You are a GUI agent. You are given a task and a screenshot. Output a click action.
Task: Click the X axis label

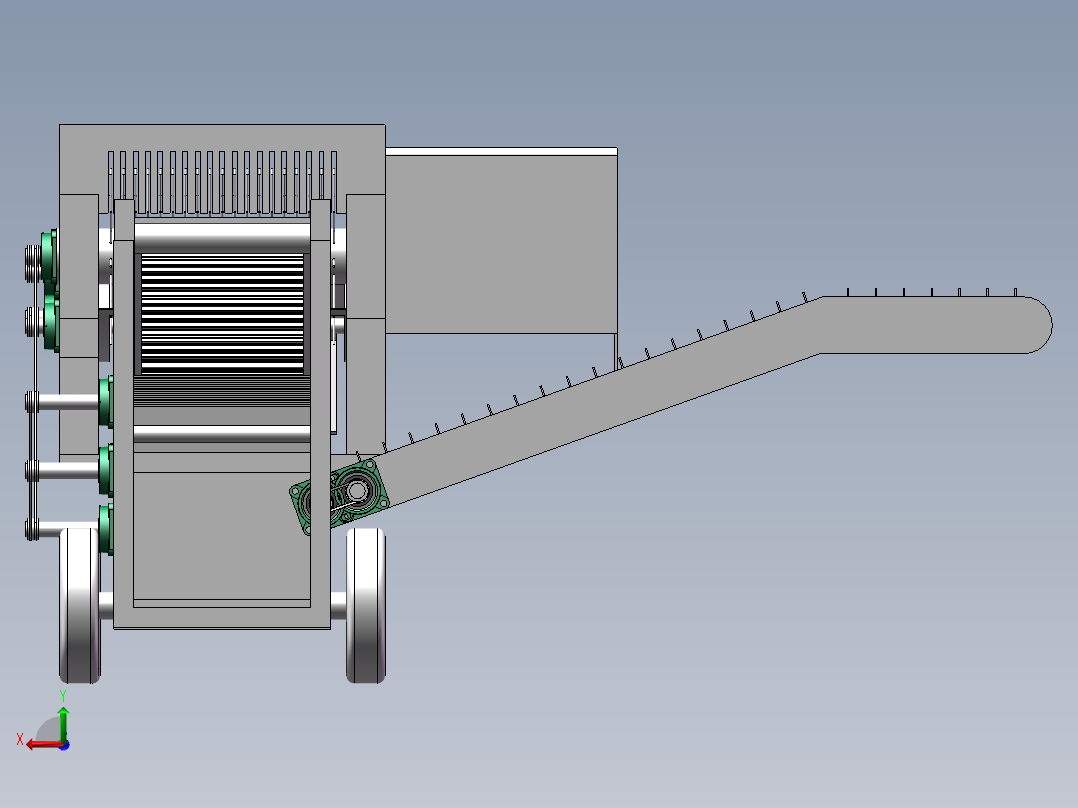[20, 739]
